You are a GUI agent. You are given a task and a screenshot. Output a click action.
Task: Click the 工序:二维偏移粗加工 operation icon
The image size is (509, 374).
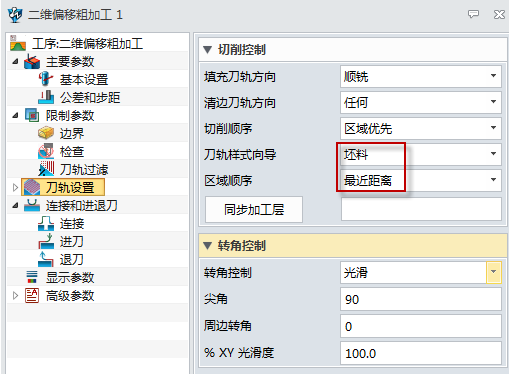click(18, 43)
